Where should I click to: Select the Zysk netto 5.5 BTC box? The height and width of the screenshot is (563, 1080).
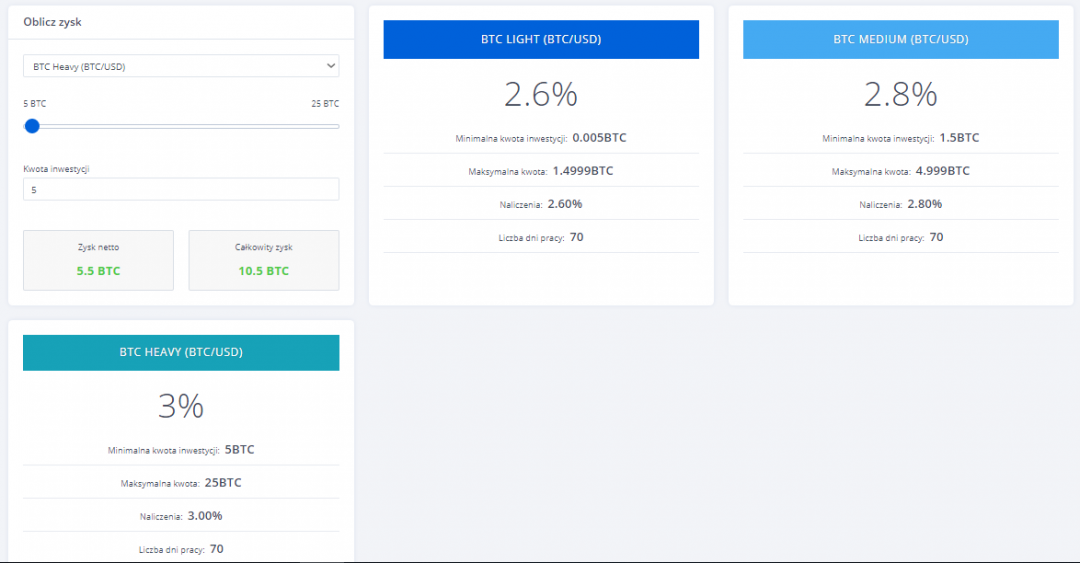click(98, 260)
